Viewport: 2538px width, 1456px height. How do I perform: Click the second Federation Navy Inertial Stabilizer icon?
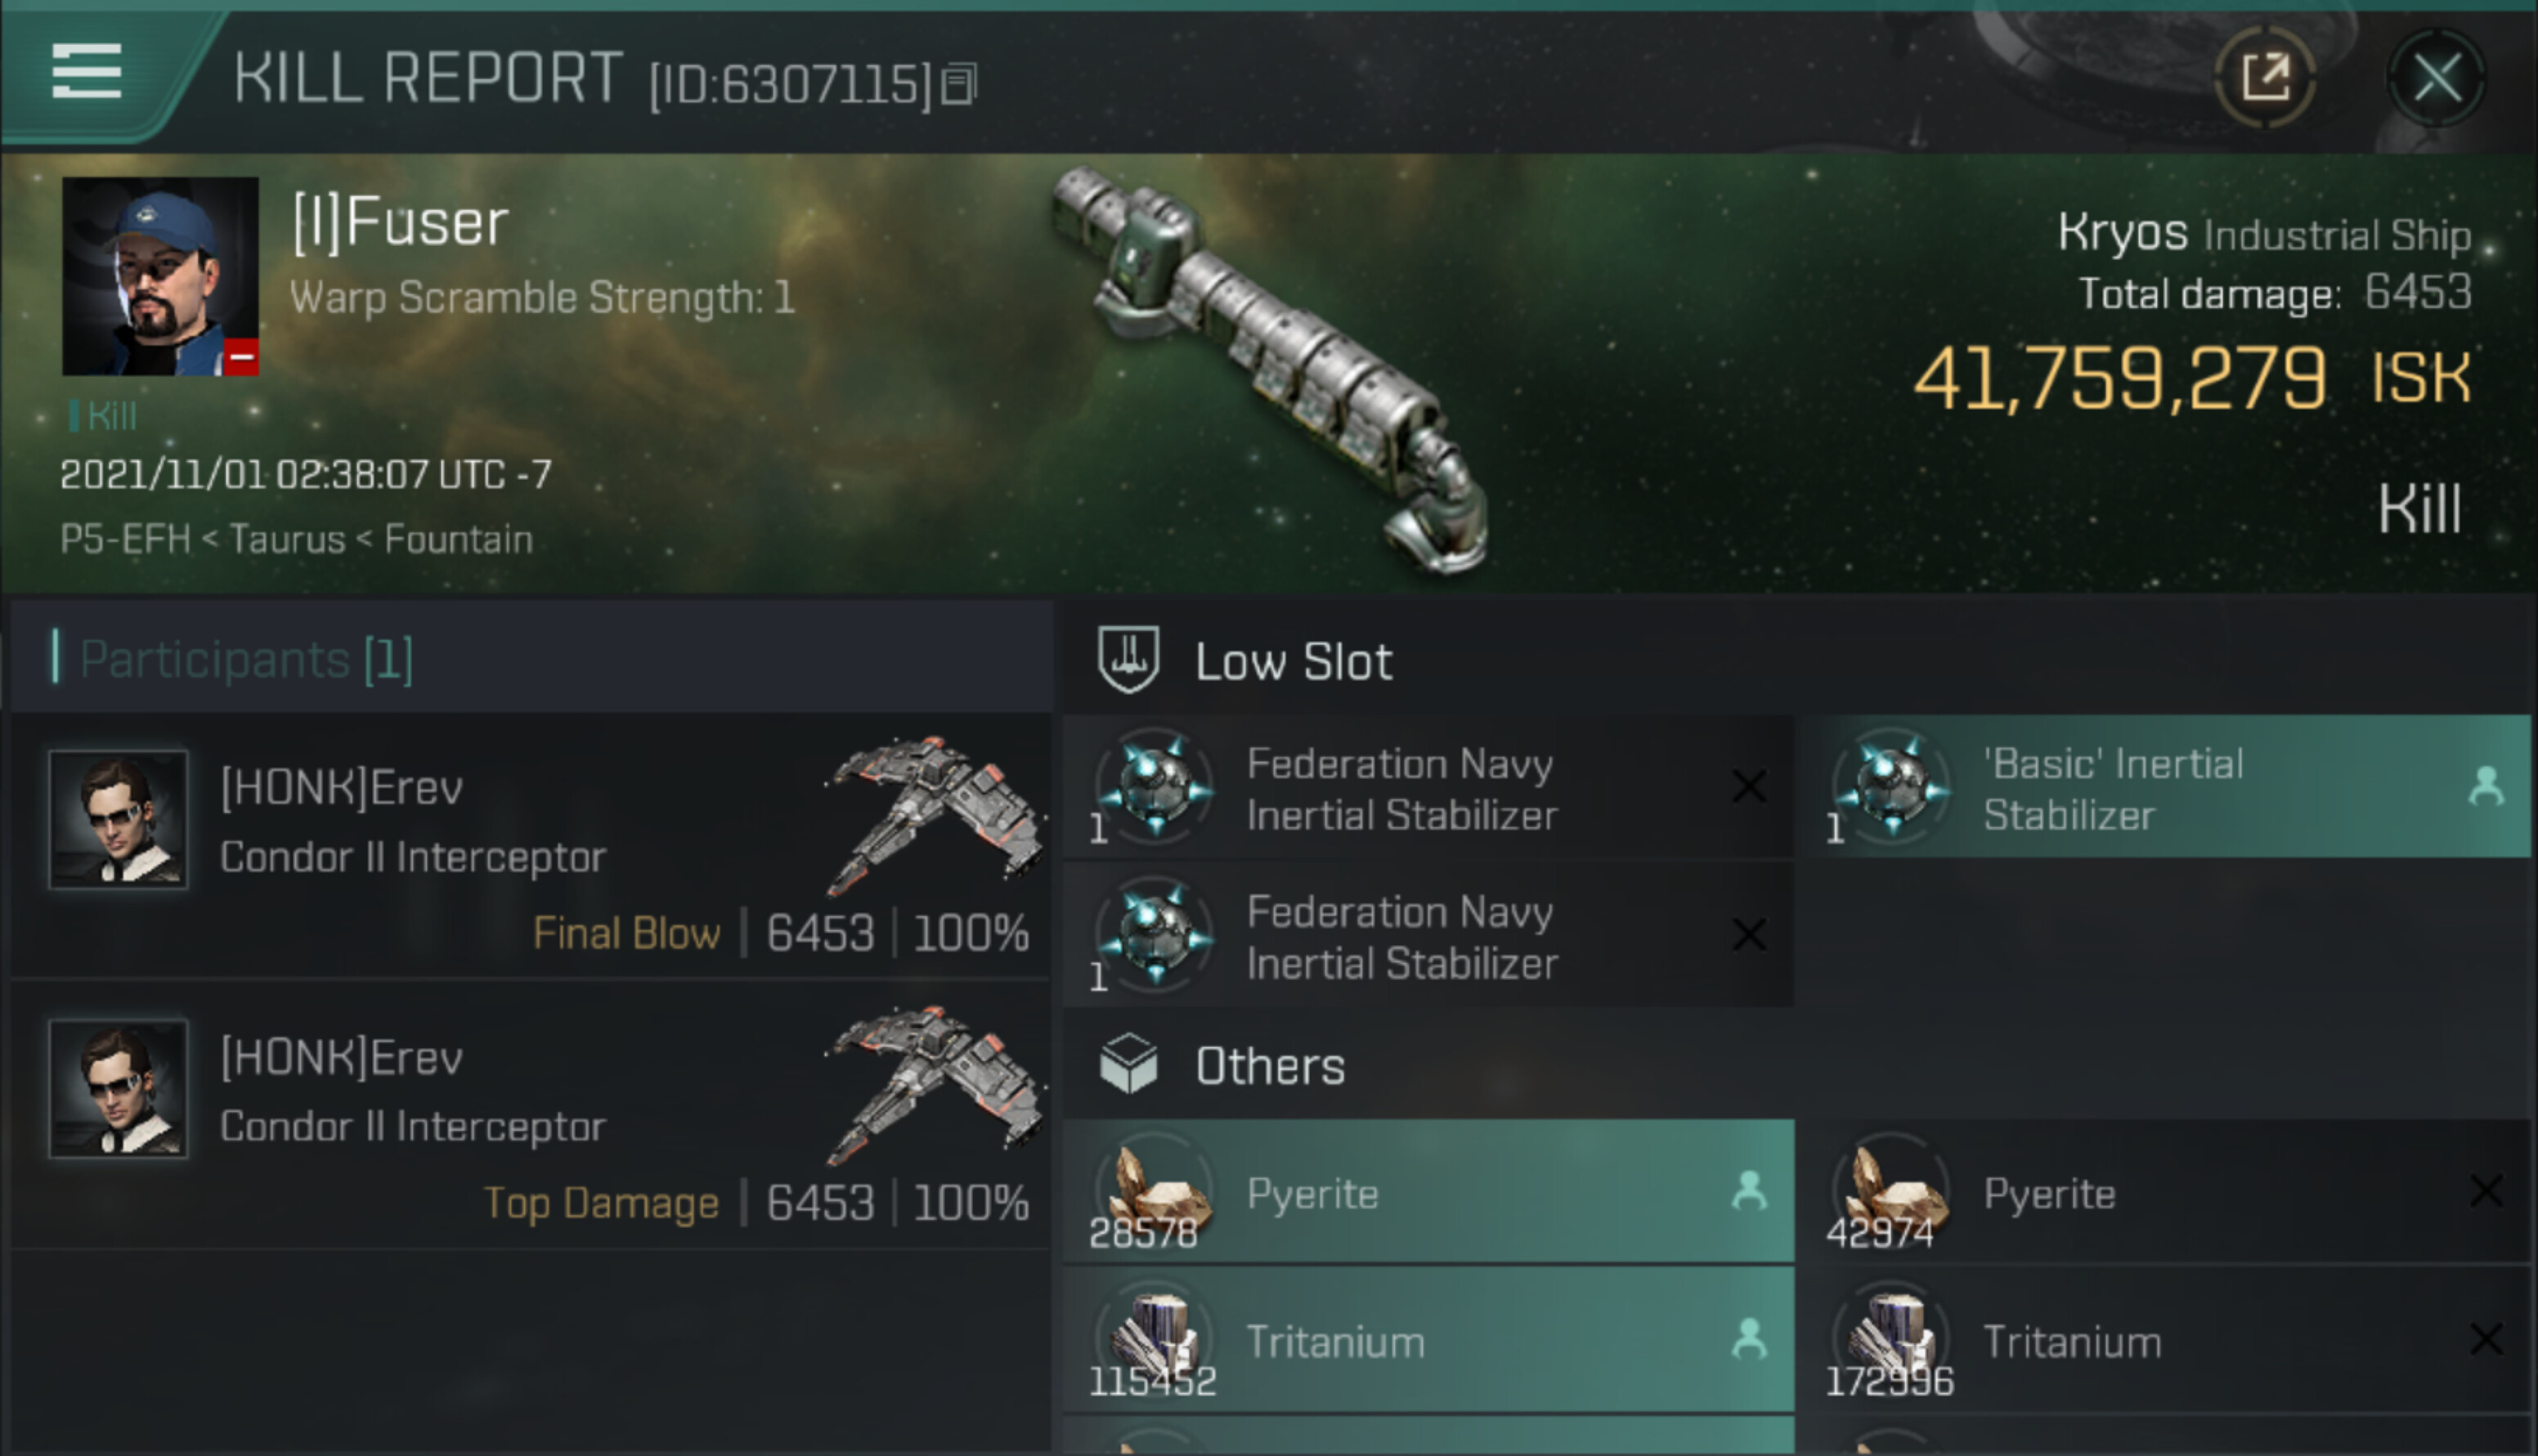pyautogui.click(x=1155, y=935)
